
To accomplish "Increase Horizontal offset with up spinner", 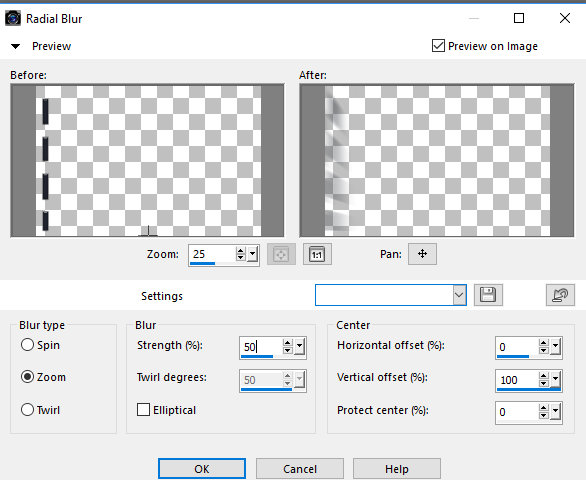I will [x=543, y=343].
